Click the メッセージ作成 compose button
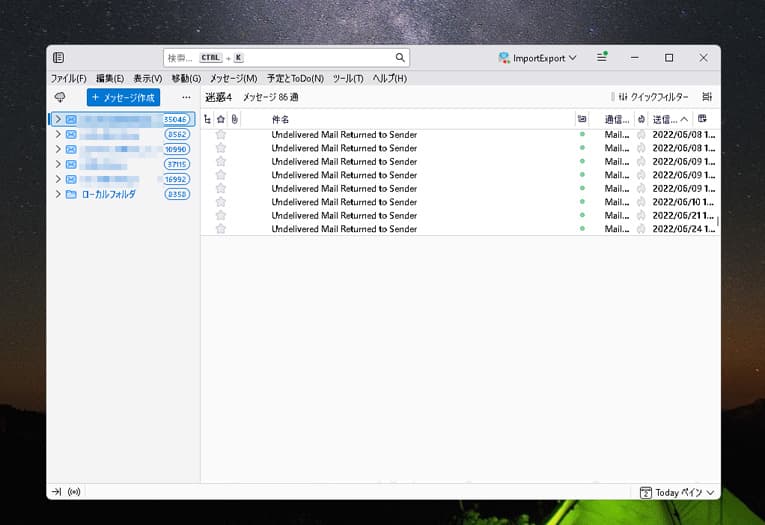This screenshot has height=525, width=765. (x=123, y=97)
